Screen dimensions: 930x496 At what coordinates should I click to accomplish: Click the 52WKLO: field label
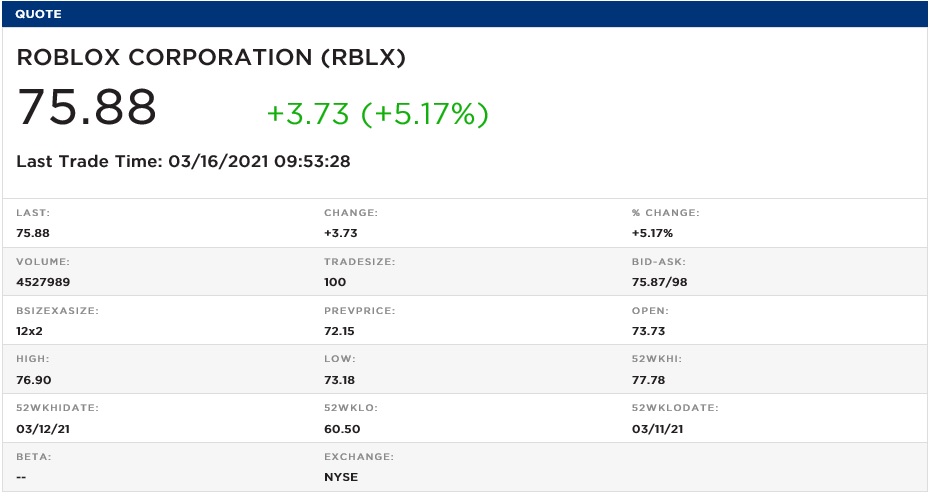(351, 408)
